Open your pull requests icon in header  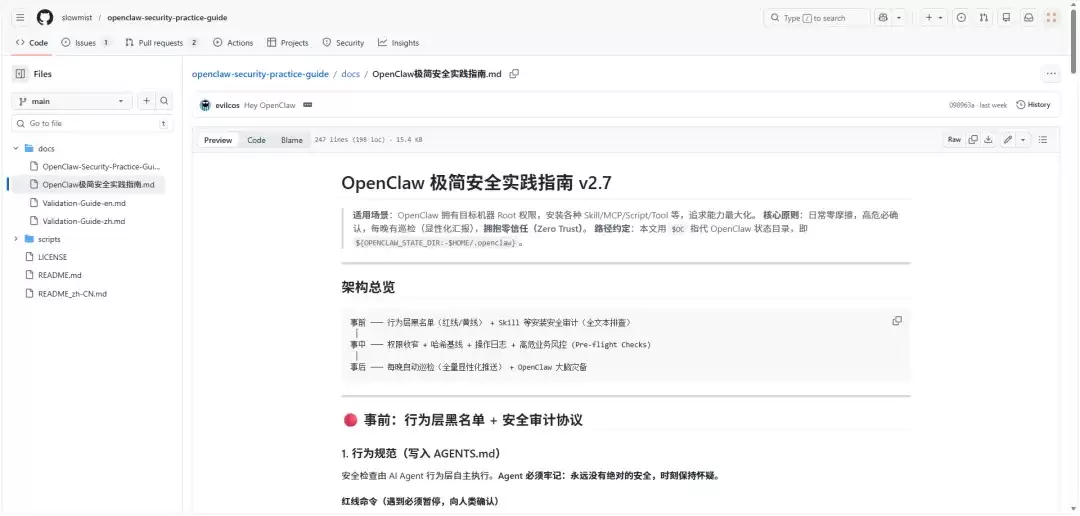coord(984,18)
